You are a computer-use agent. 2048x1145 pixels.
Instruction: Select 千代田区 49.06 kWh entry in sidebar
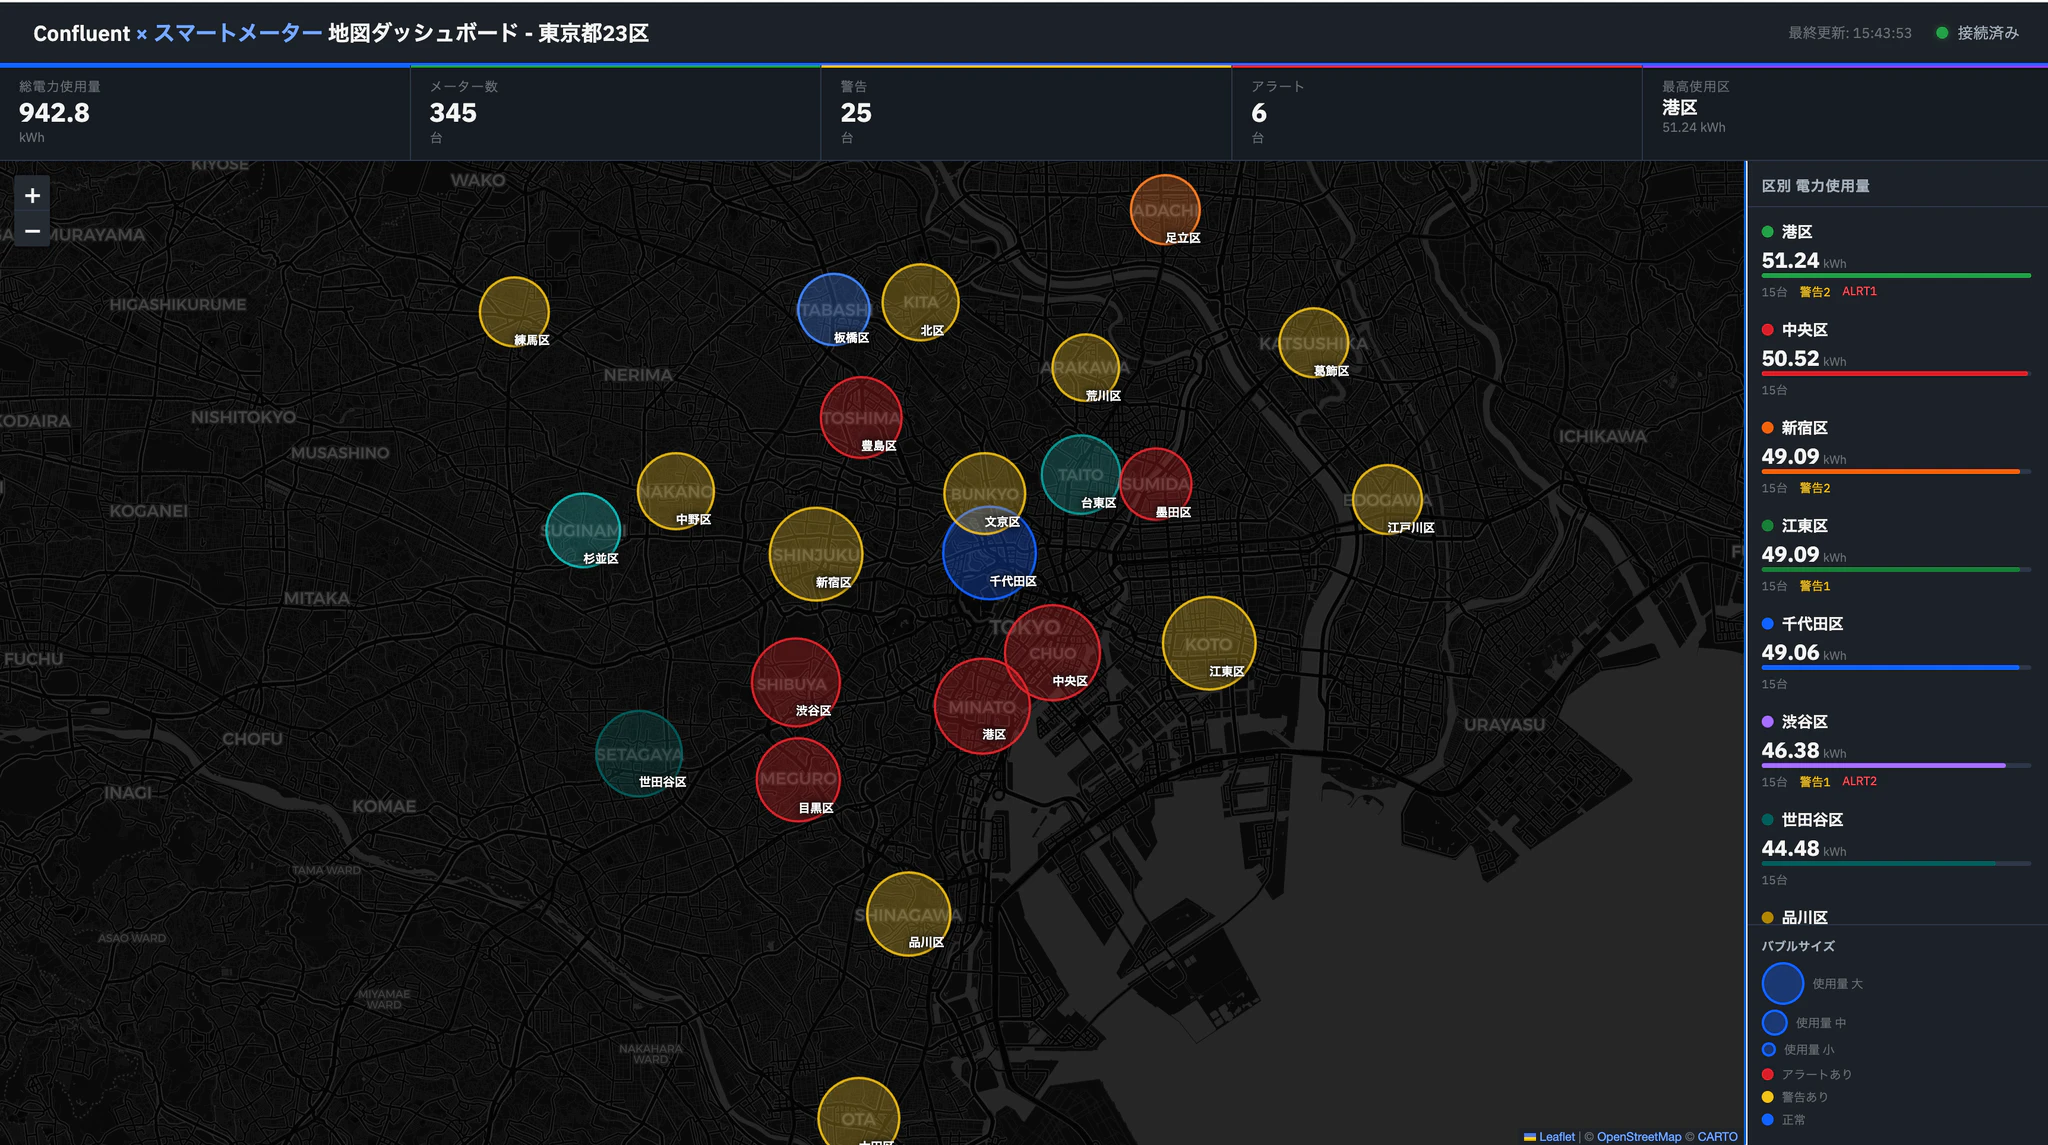pos(1896,652)
